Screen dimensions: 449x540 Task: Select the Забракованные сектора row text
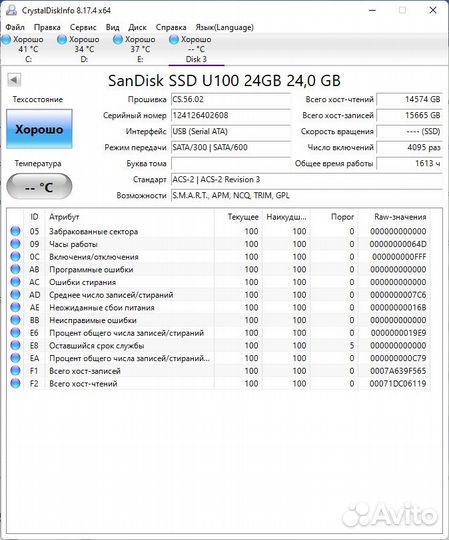(93, 231)
